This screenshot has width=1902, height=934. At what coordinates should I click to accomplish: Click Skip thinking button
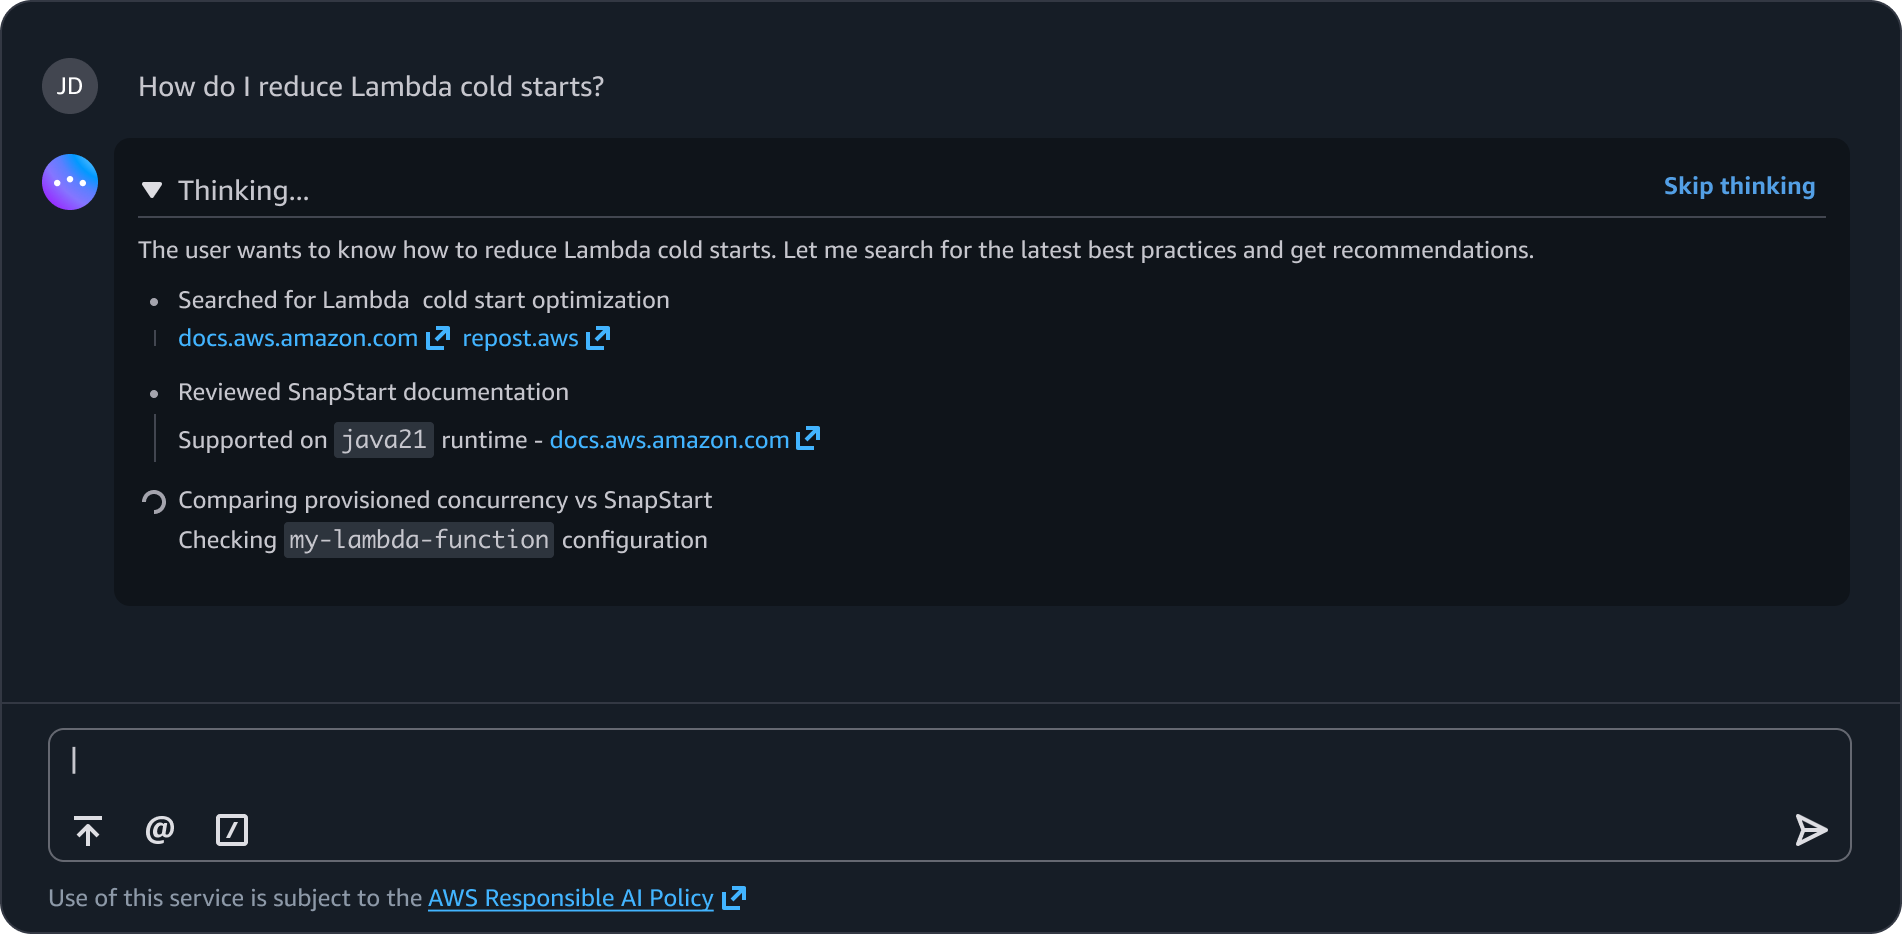pos(1739,186)
